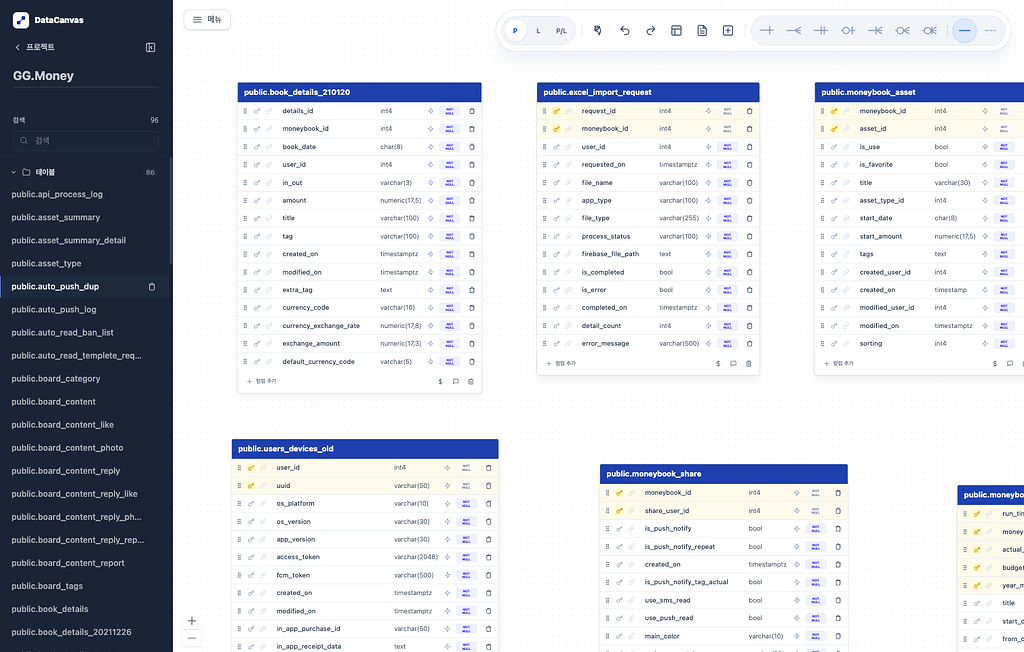Viewport: 1024px width, 652px height.
Task: Click the trash icon beside public.auto_push_dup
Action: 152,287
